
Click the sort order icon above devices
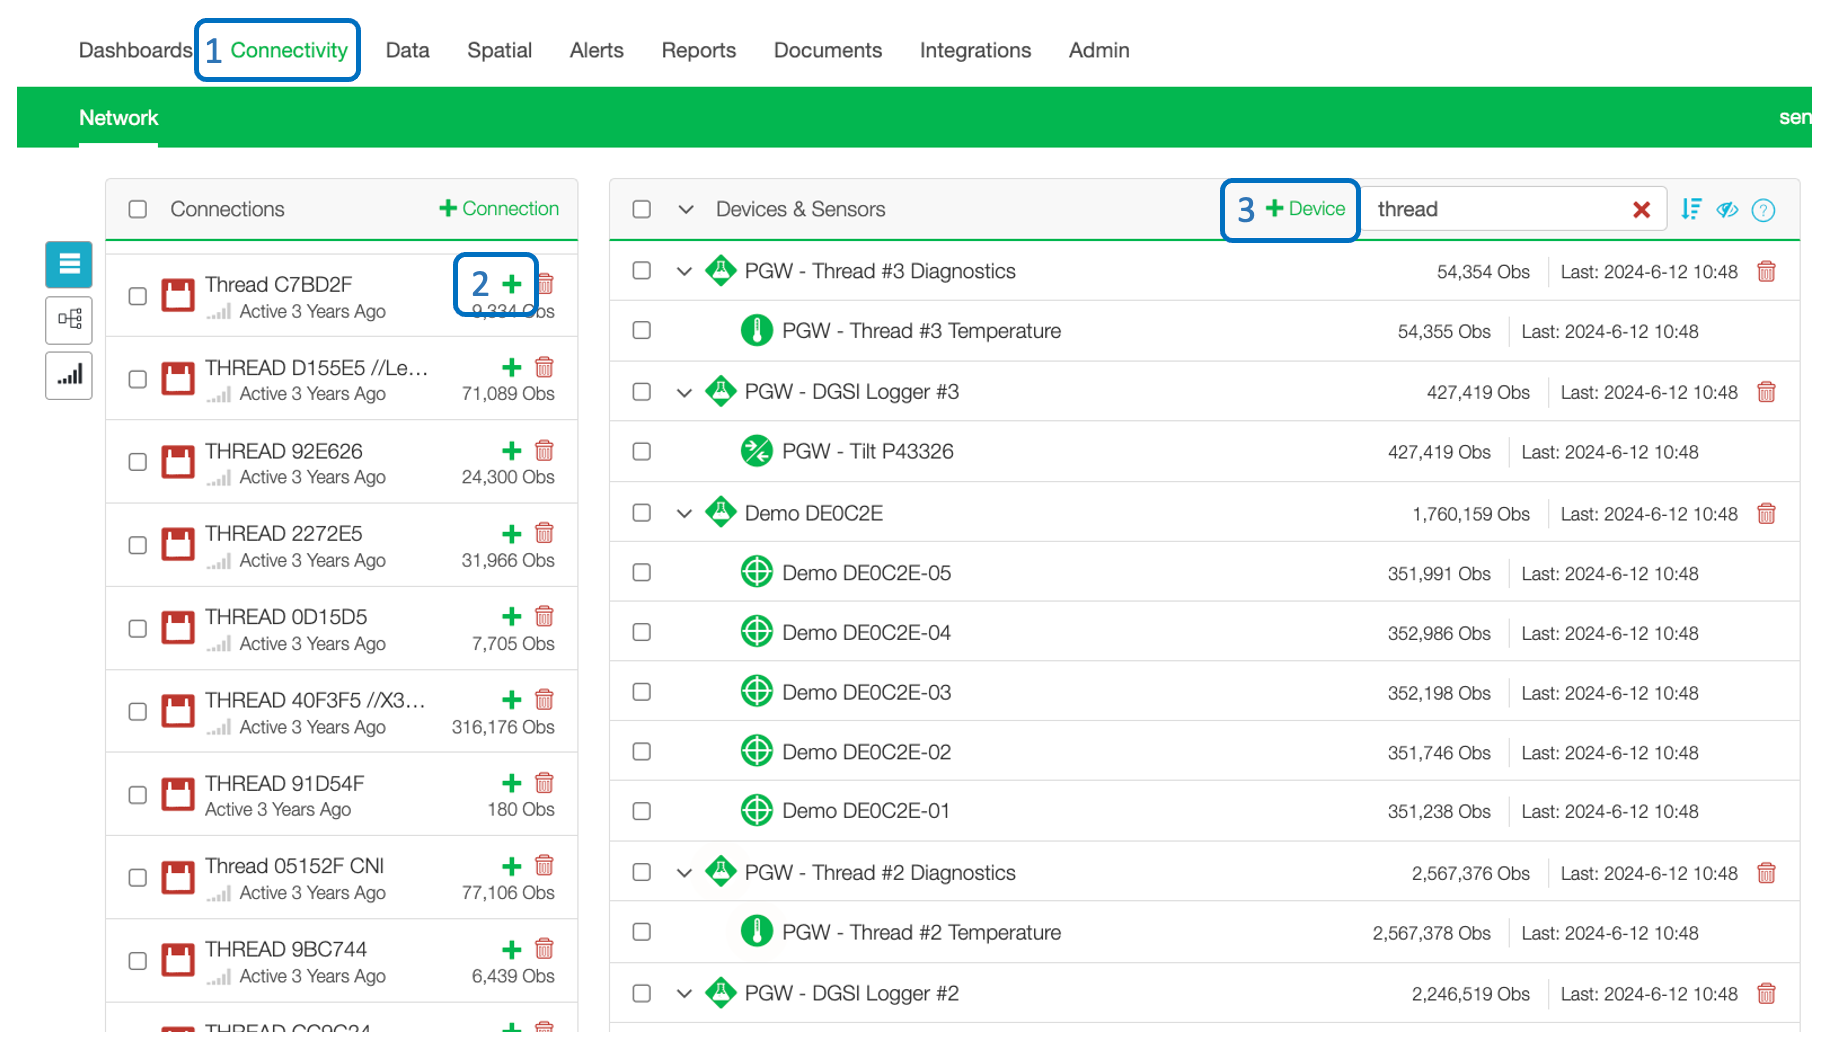1691,209
